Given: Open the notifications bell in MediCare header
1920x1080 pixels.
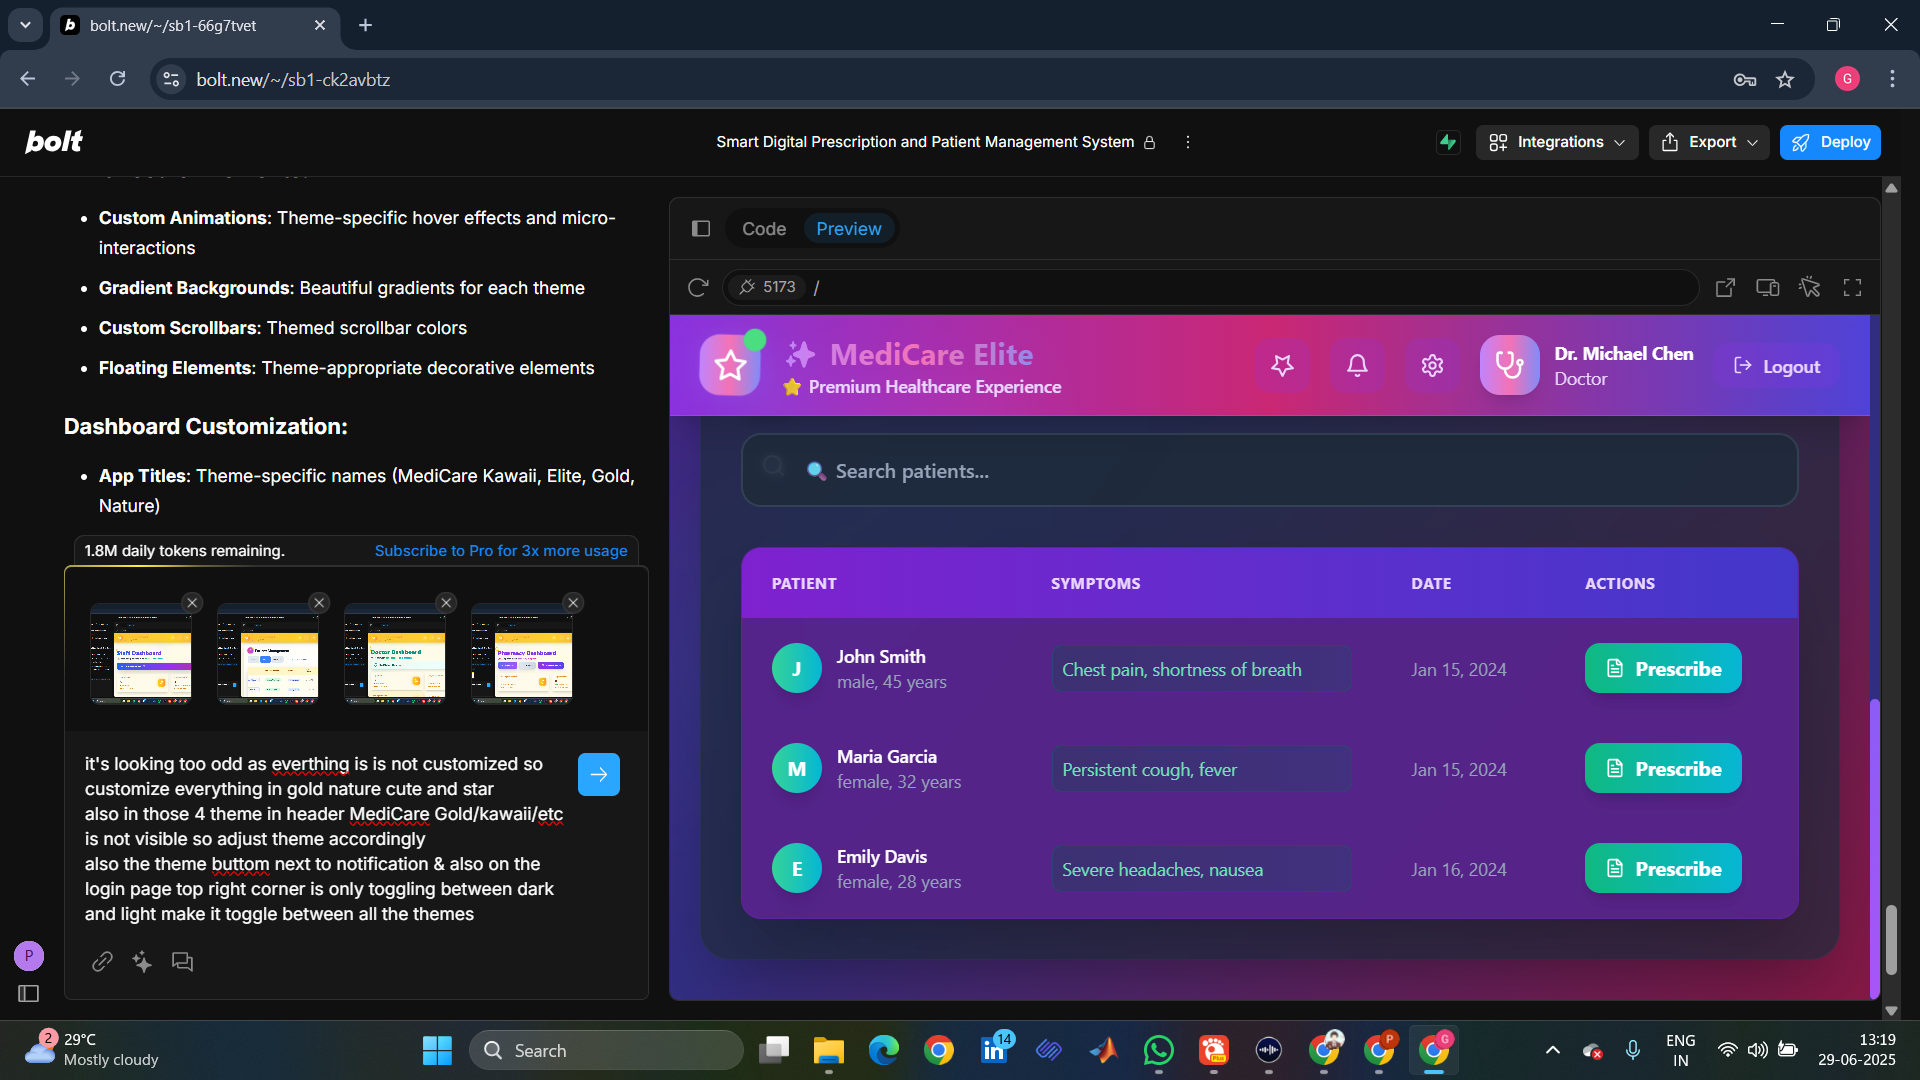Looking at the screenshot, I should pyautogui.click(x=1357, y=366).
